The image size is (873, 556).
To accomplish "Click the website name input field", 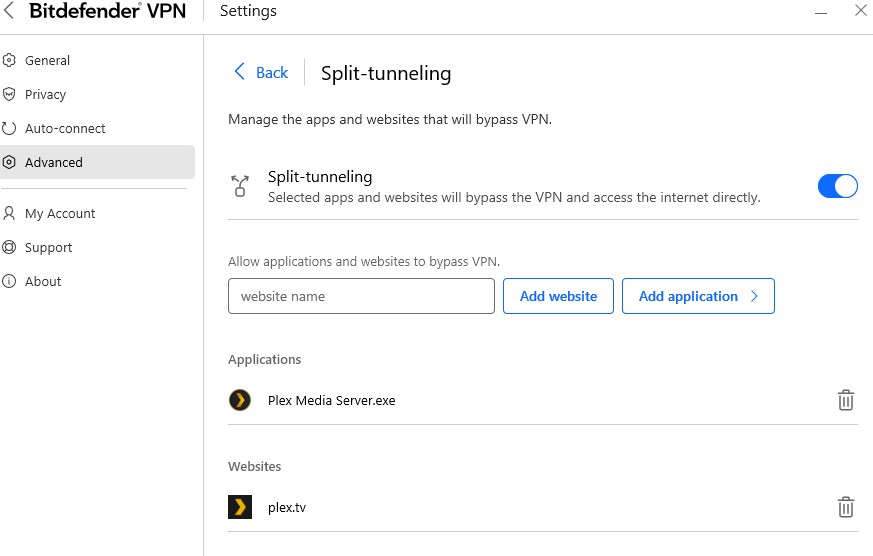I will tap(361, 296).
